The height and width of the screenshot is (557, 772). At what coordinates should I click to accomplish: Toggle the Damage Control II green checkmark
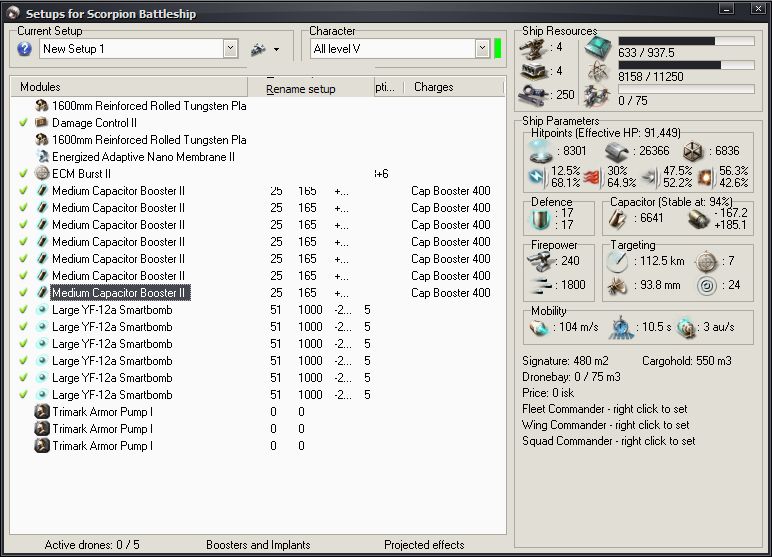[23, 123]
